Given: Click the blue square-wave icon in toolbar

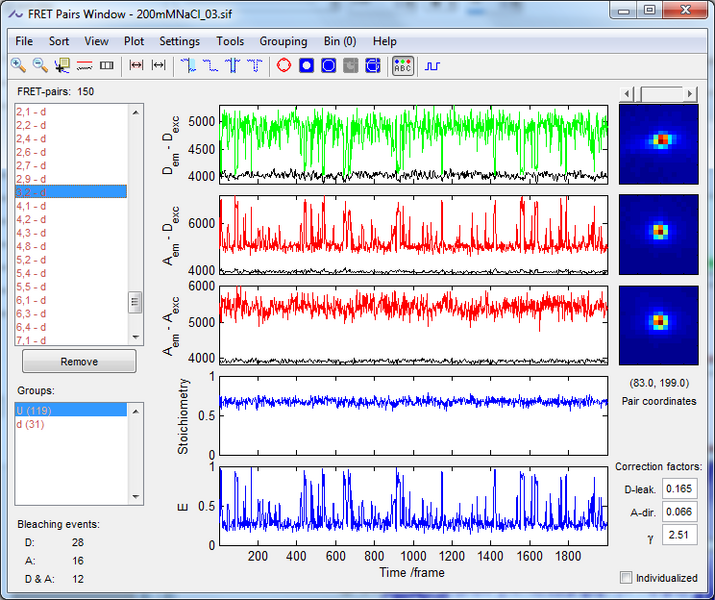Looking at the screenshot, I should click(432, 66).
